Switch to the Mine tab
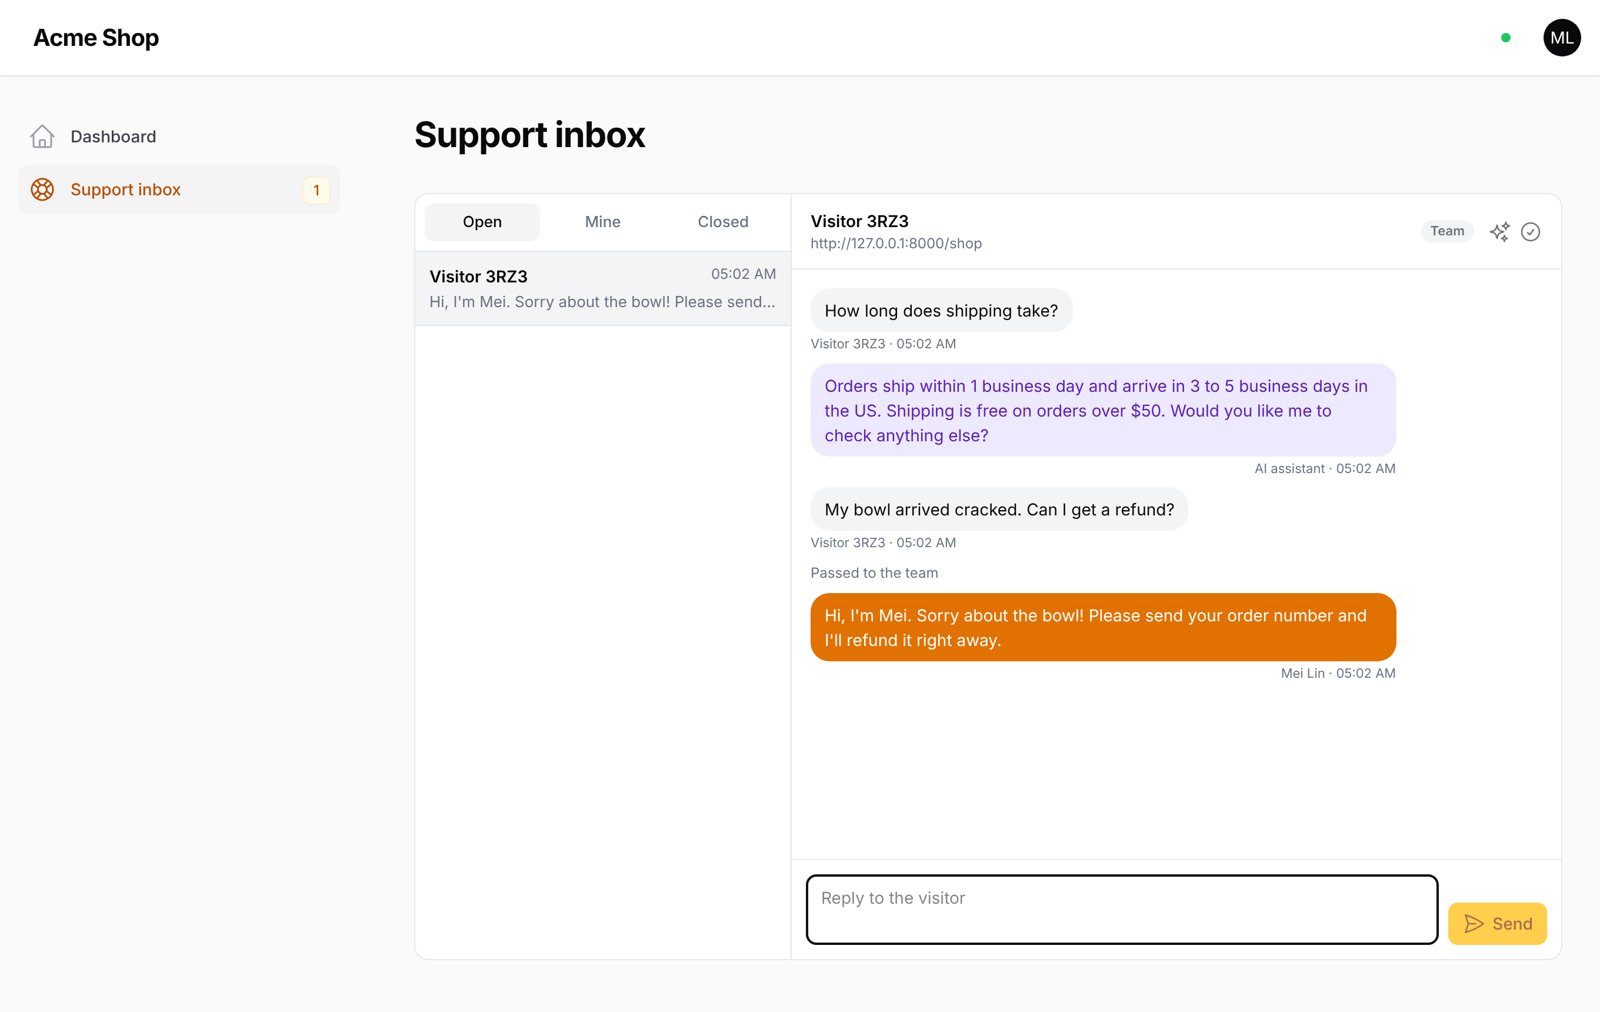The height and width of the screenshot is (1012, 1600). pyautogui.click(x=602, y=222)
